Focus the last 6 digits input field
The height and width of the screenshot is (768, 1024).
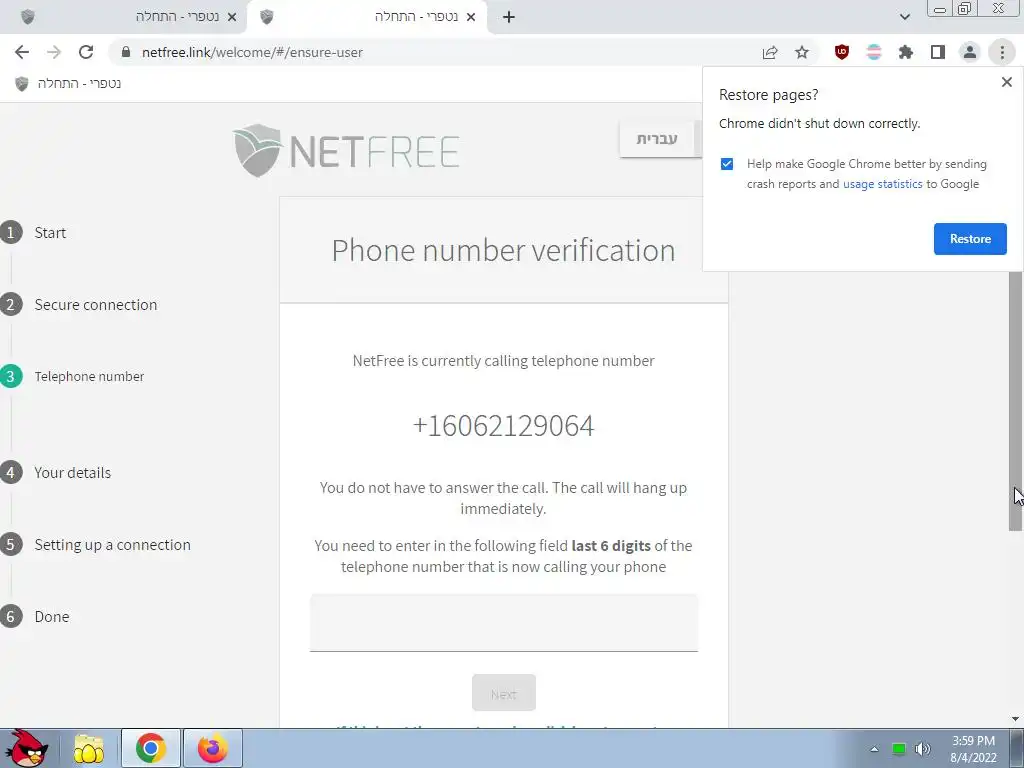tap(504, 622)
